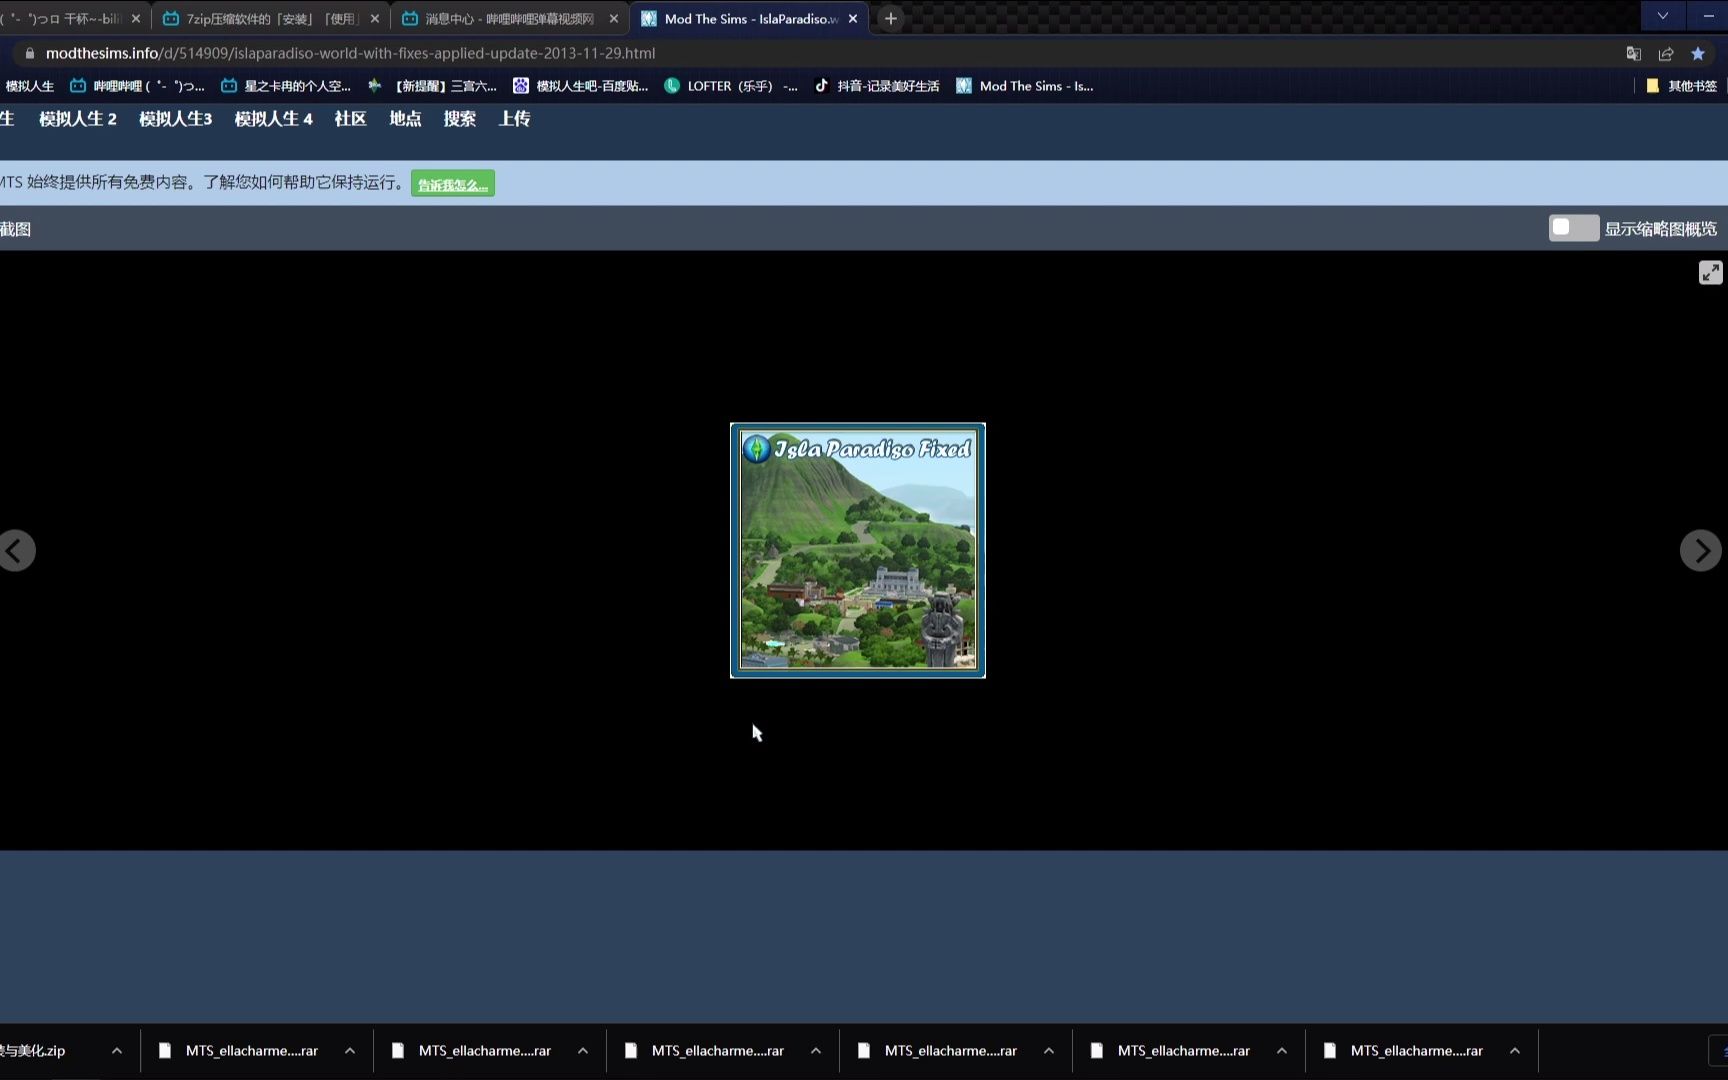Close the Mod The Sims tab
1728x1080 pixels.
[853, 18]
